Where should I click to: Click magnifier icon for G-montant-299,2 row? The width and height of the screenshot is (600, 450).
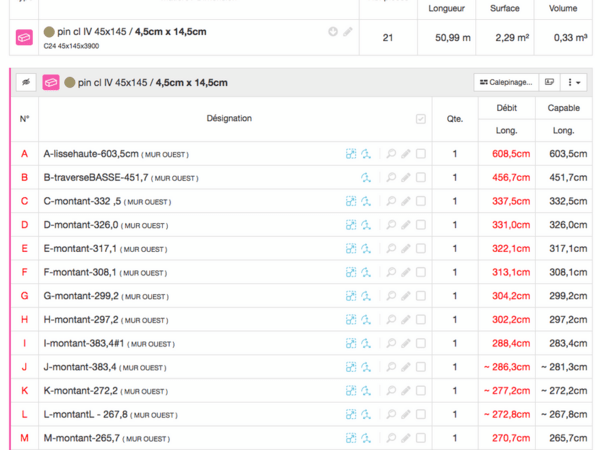point(391,296)
